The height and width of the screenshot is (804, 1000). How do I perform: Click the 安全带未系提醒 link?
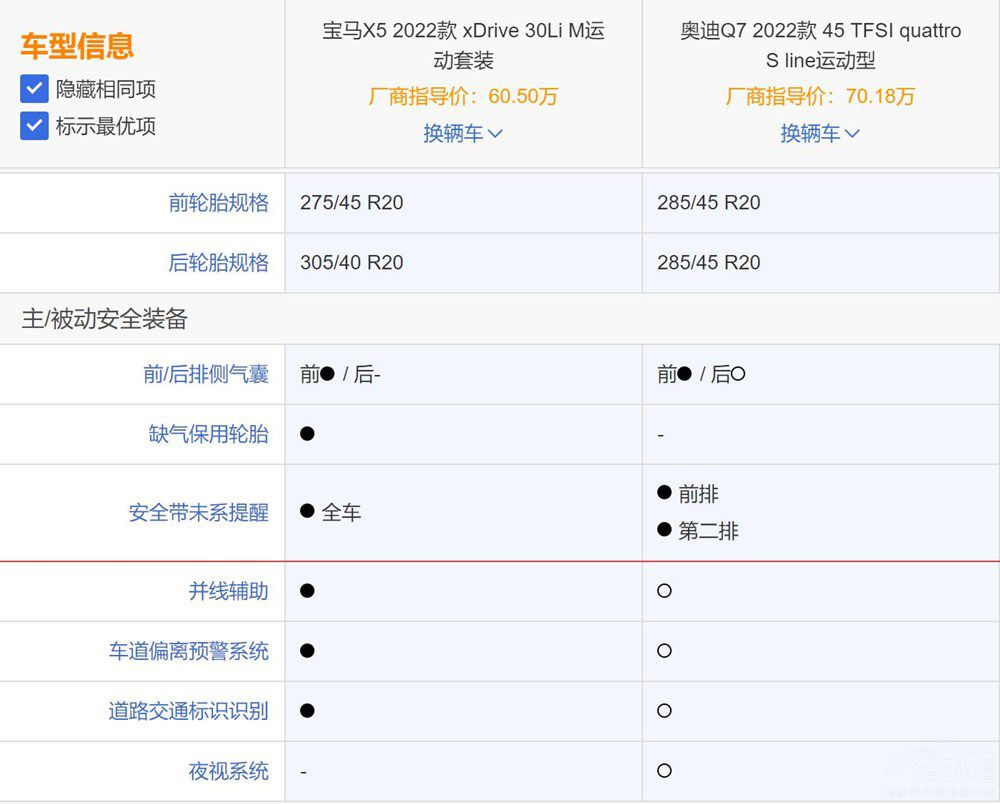pyautogui.click(x=197, y=511)
